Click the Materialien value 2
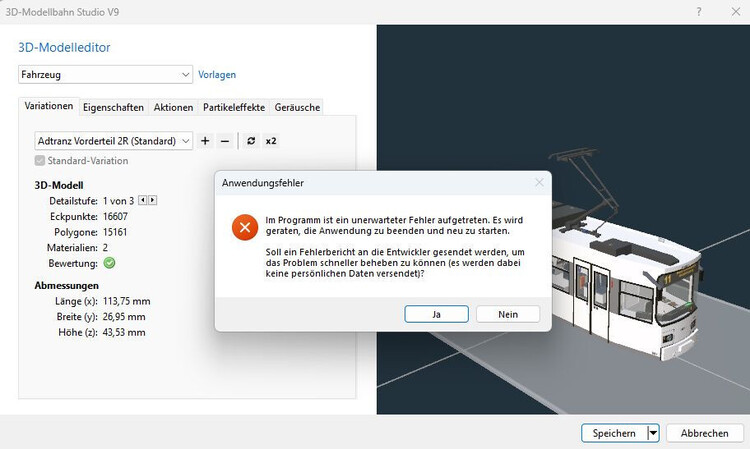Viewport: 750px width, 449px height. click(105, 248)
